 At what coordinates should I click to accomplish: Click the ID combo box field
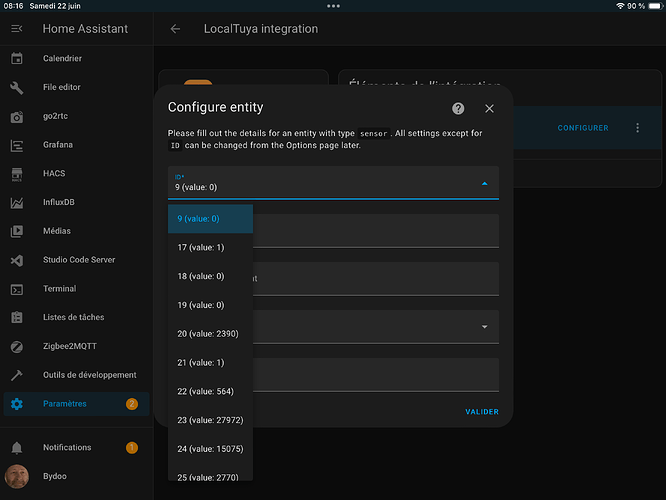click(x=333, y=183)
